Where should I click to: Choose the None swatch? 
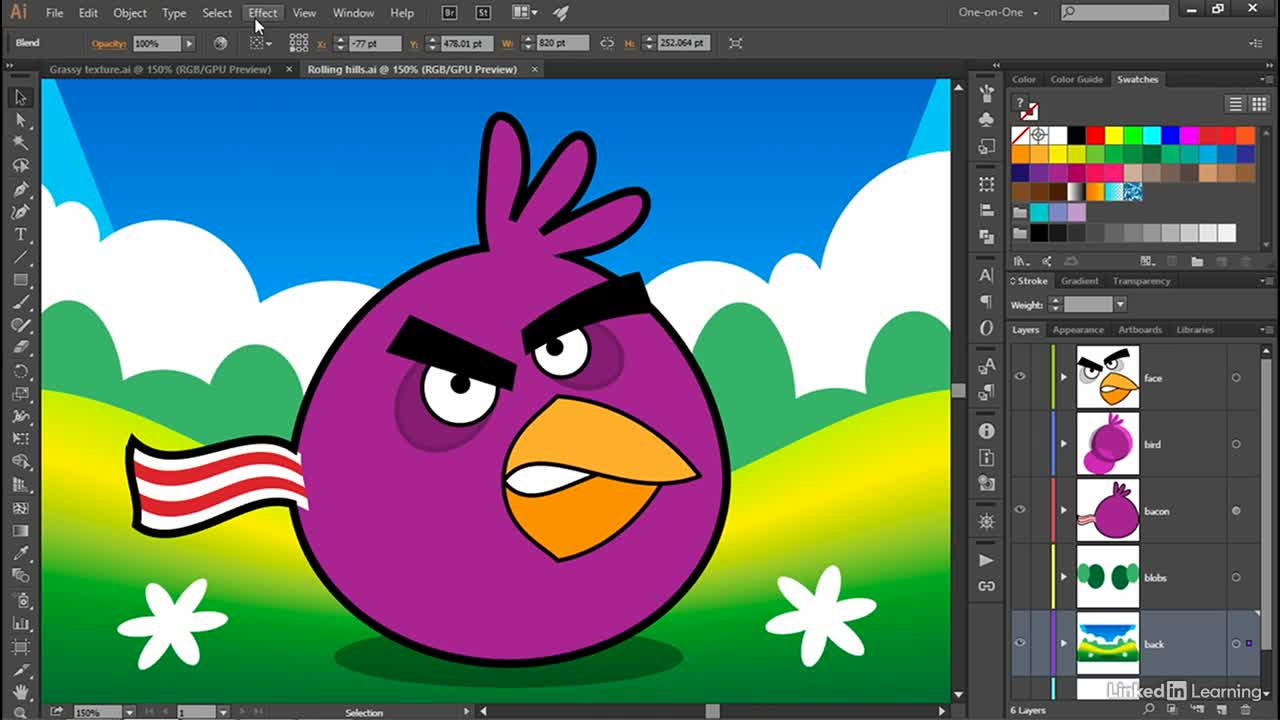1020,135
